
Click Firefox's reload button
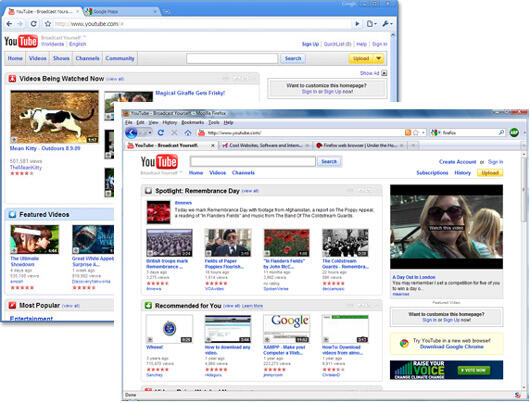pos(161,133)
